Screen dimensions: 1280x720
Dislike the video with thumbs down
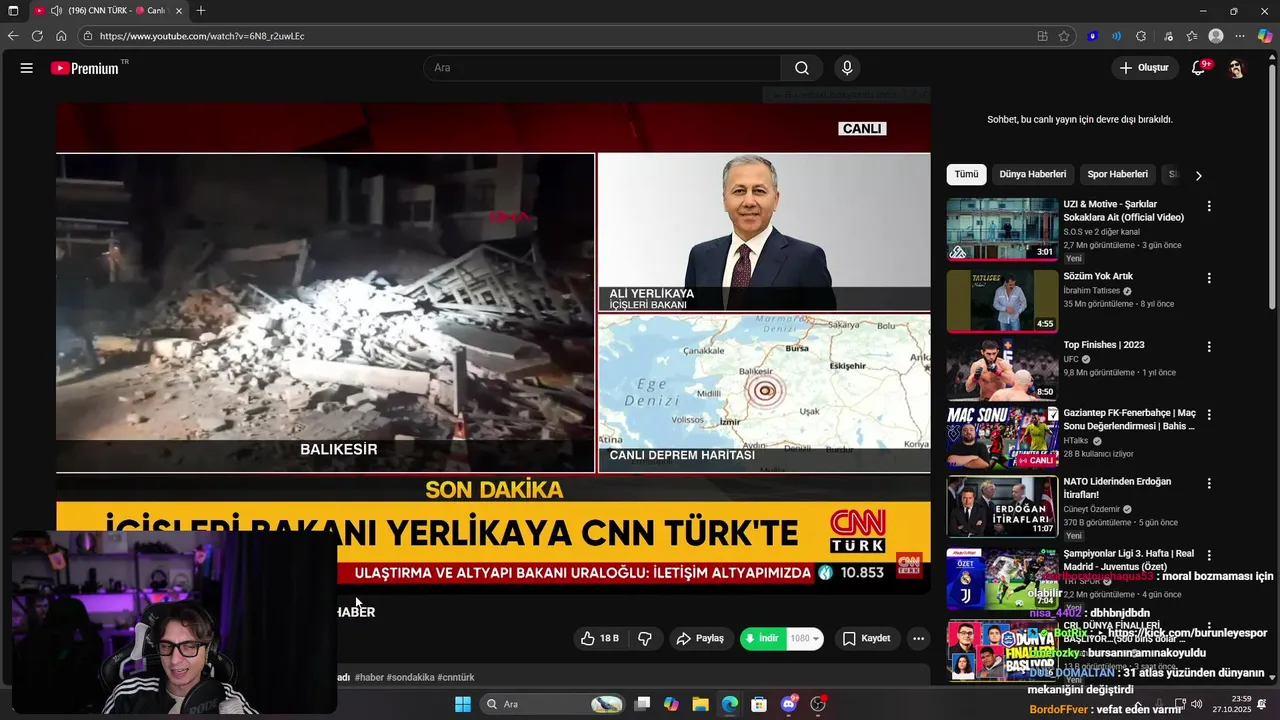click(645, 638)
